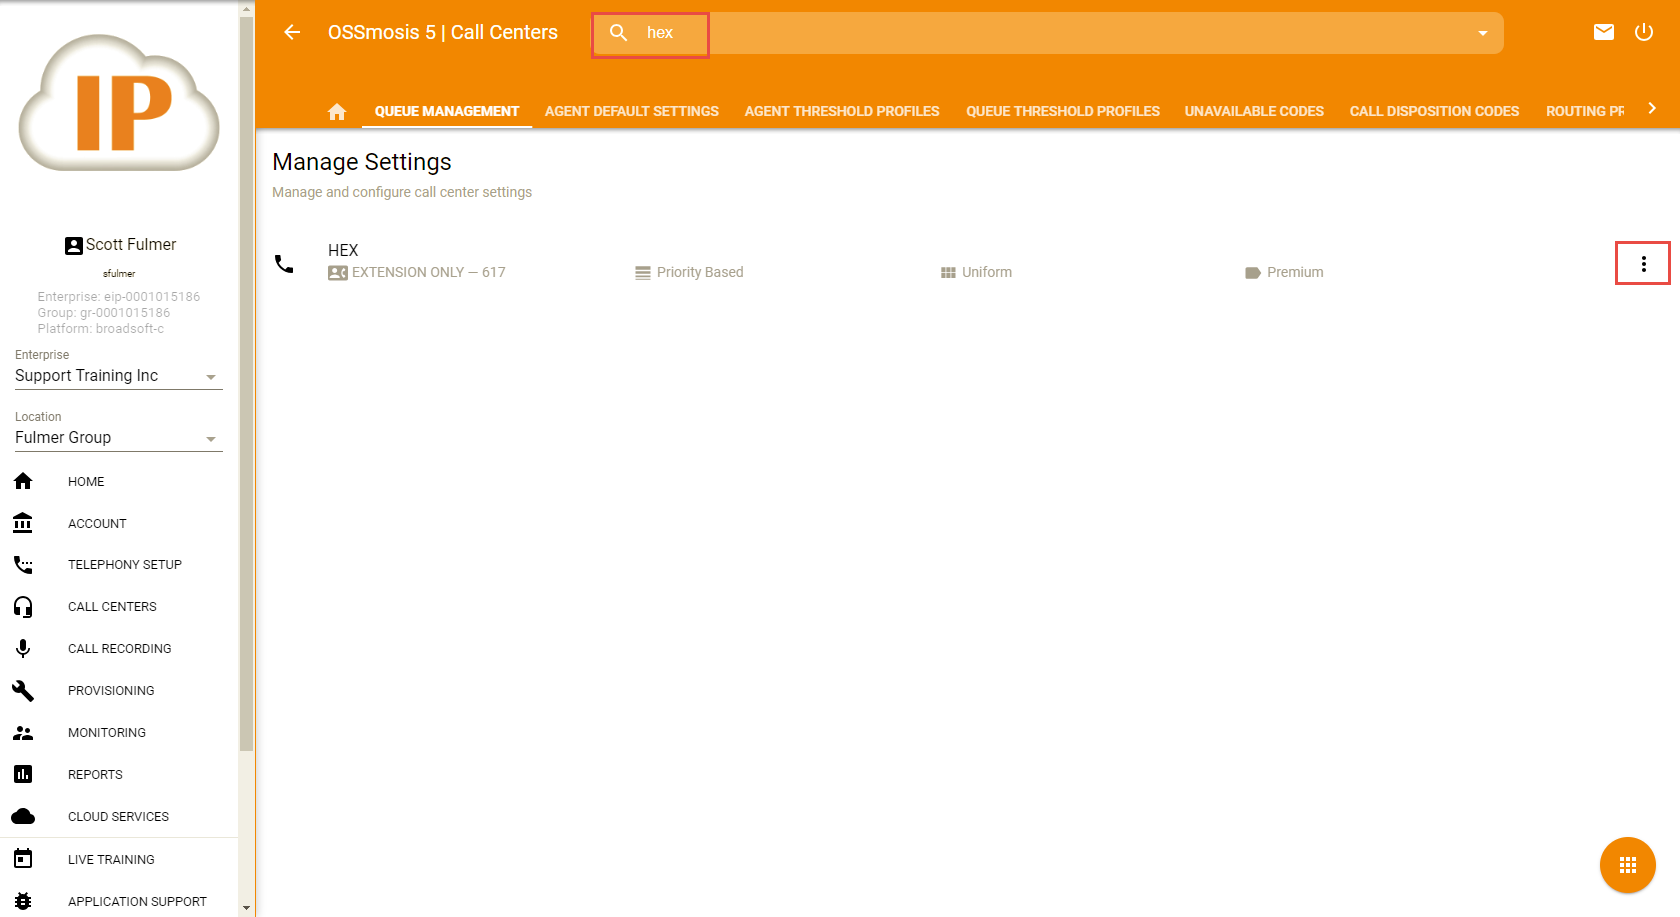This screenshot has width=1680, height=917.
Task: Click the orange grid floating action button
Action: point(1627,865)
